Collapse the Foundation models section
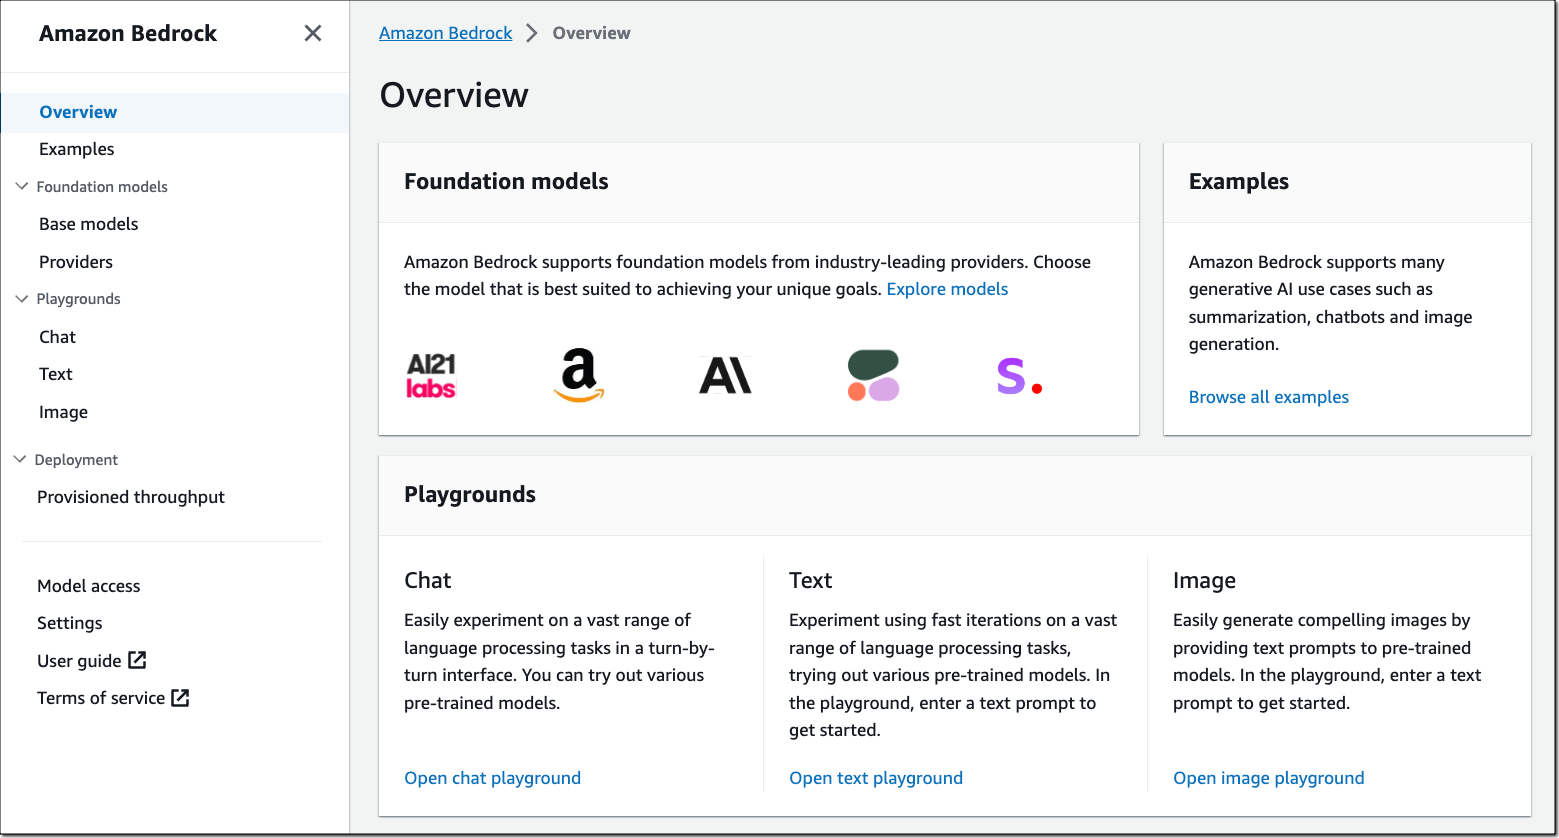Screen dimensions: 1559x838 click(x=22, y=186)
